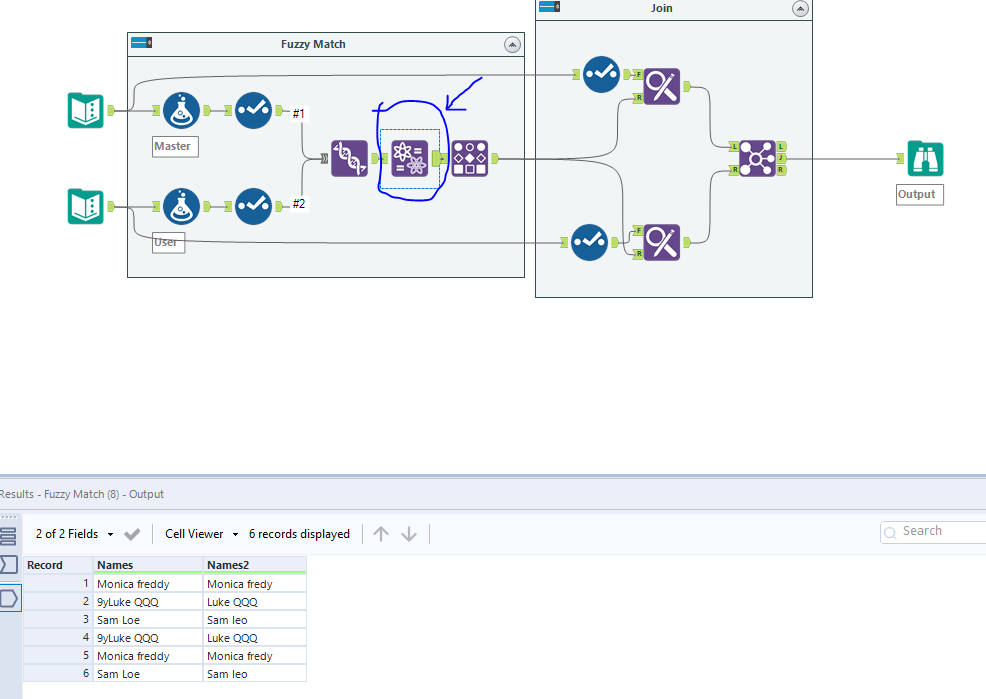Select cell '9yLuke QQQ' in record 4
Image resolution: width=986 pixels, height=699 pixels.
[148, 638]
